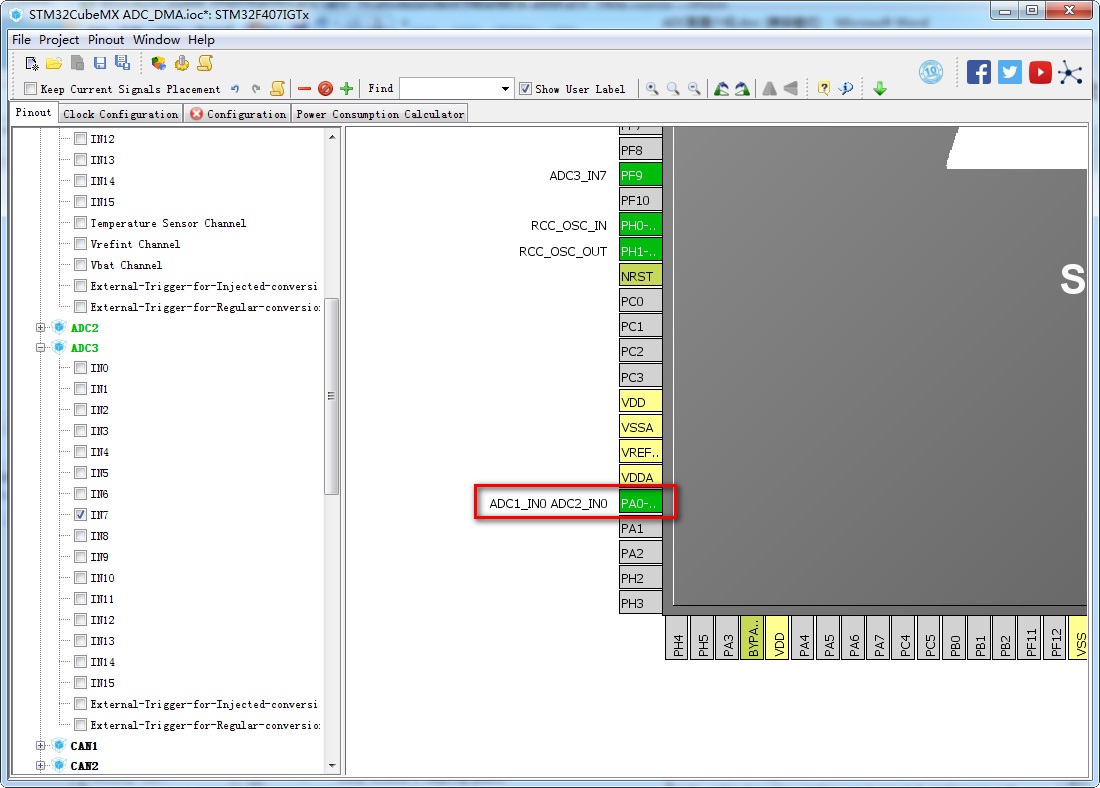Click the New Project icon
This screenshot has width=1100, height=788.
pos(32,64)
